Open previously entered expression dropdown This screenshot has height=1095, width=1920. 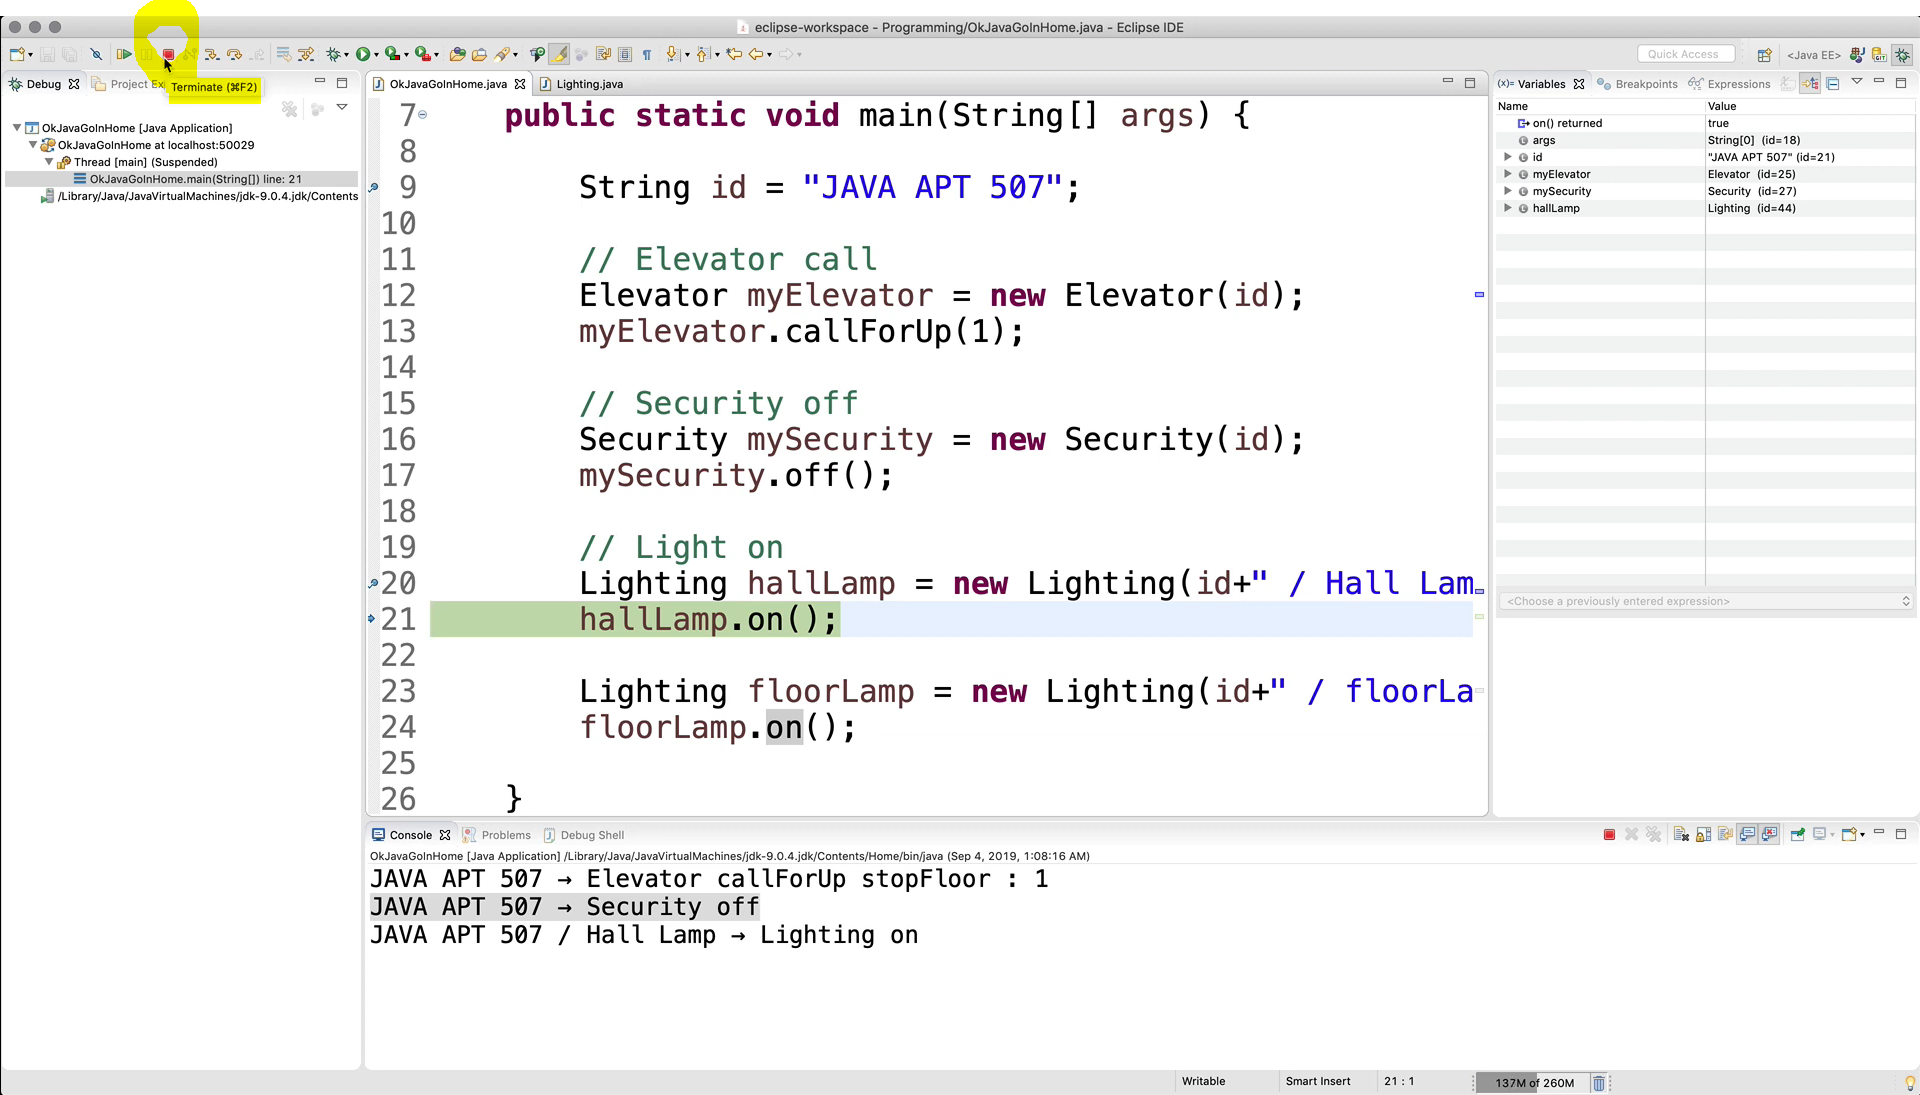1904,601
